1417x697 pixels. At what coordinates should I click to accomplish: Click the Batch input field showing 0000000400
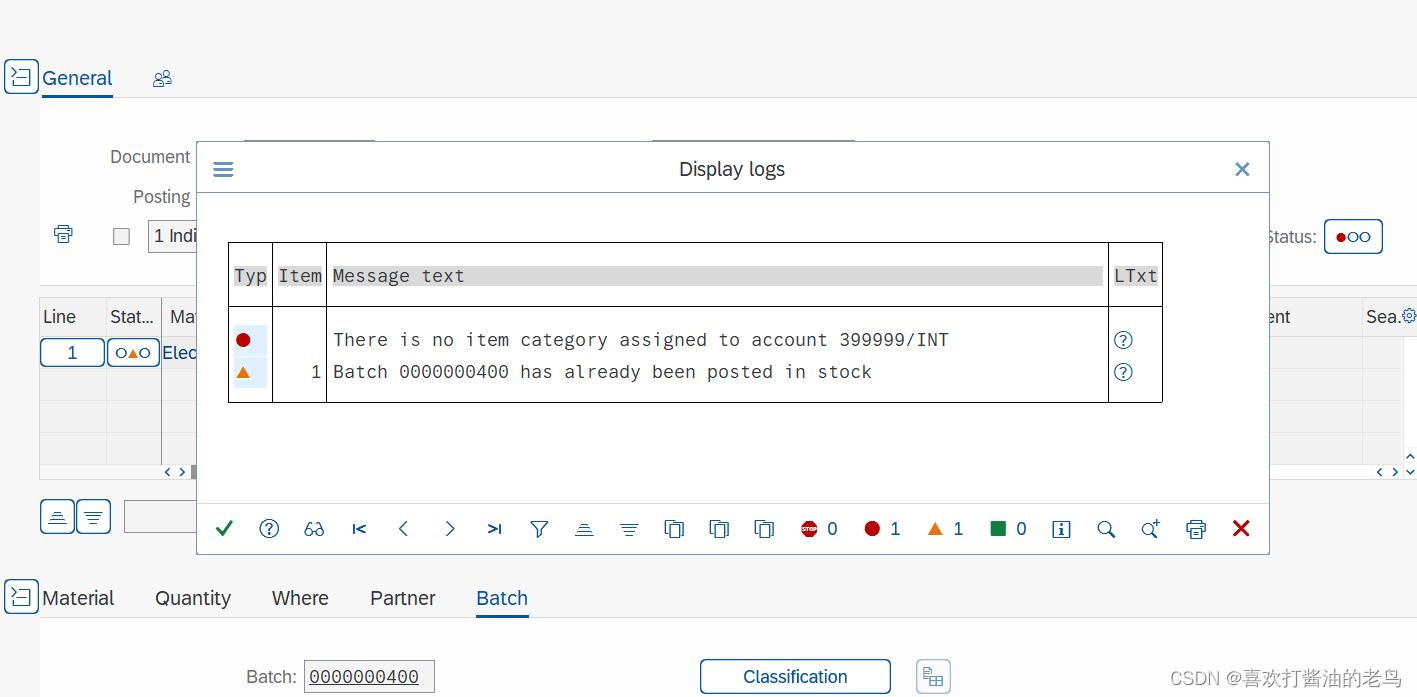pos(369,676)
